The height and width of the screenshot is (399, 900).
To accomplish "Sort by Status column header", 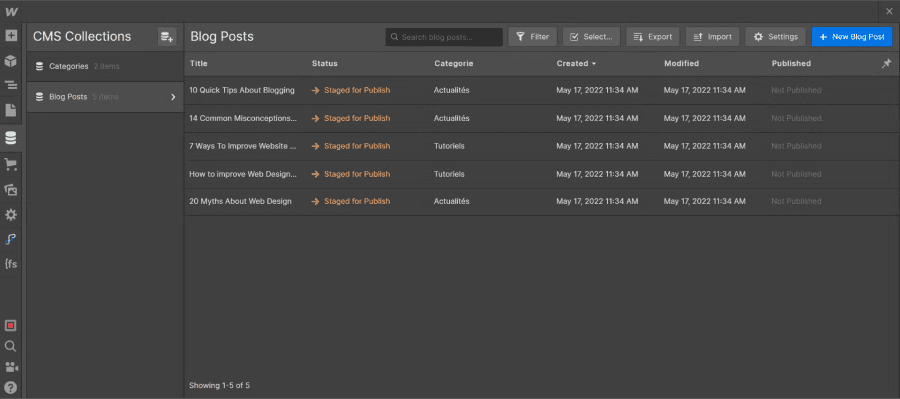I will point(325,64).
